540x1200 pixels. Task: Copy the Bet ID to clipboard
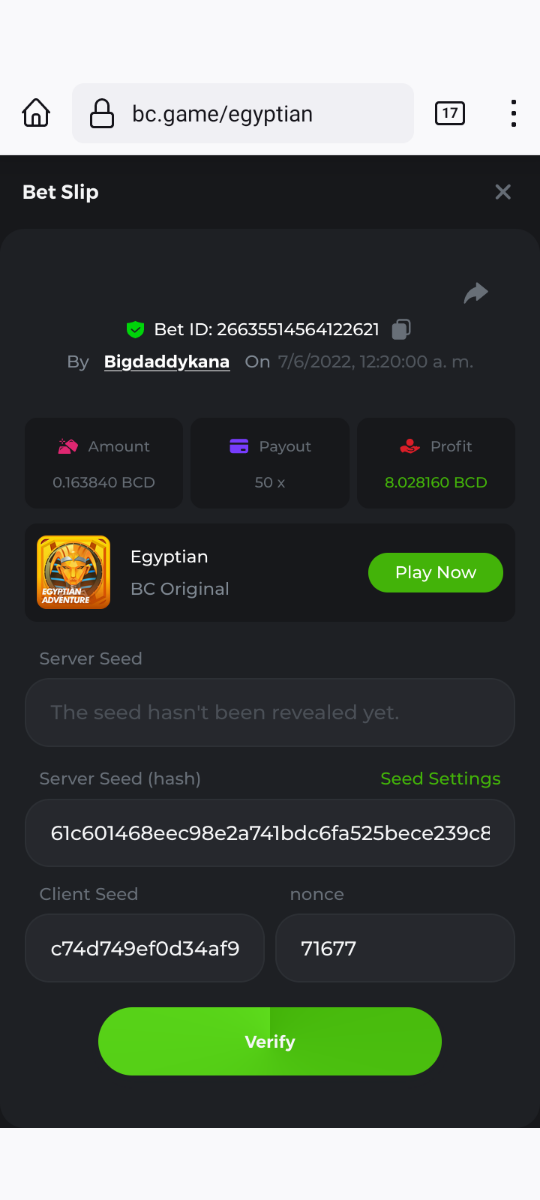(x=401, y=329)
